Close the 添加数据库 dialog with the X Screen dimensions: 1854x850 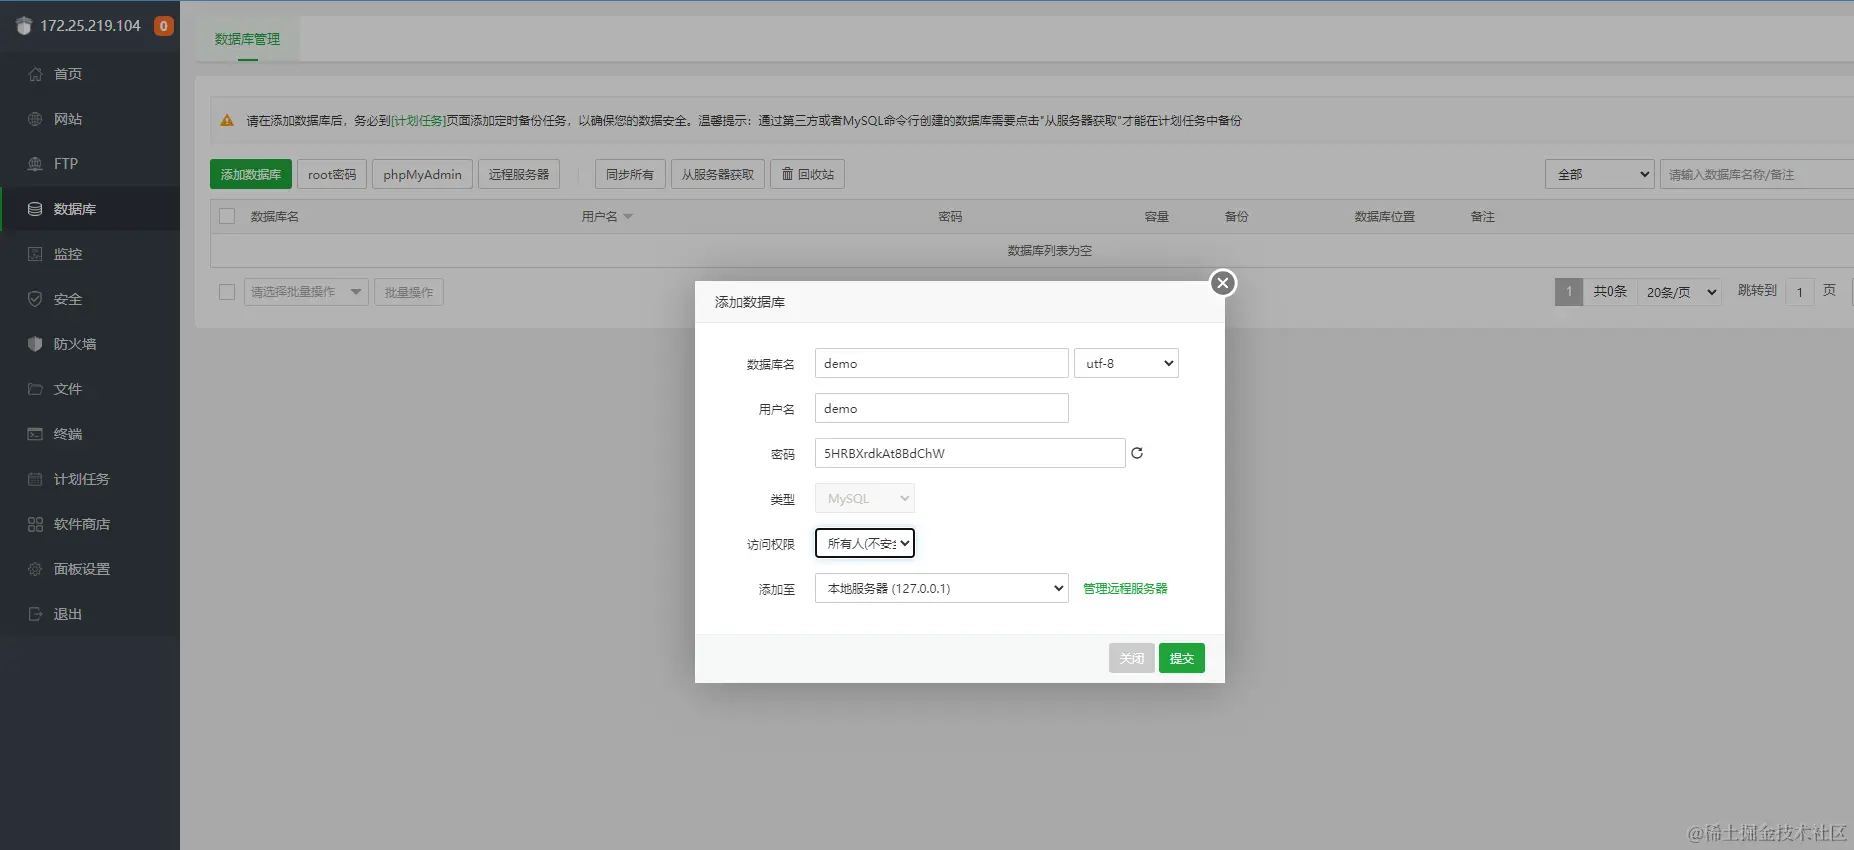(x=1222, y=283)
